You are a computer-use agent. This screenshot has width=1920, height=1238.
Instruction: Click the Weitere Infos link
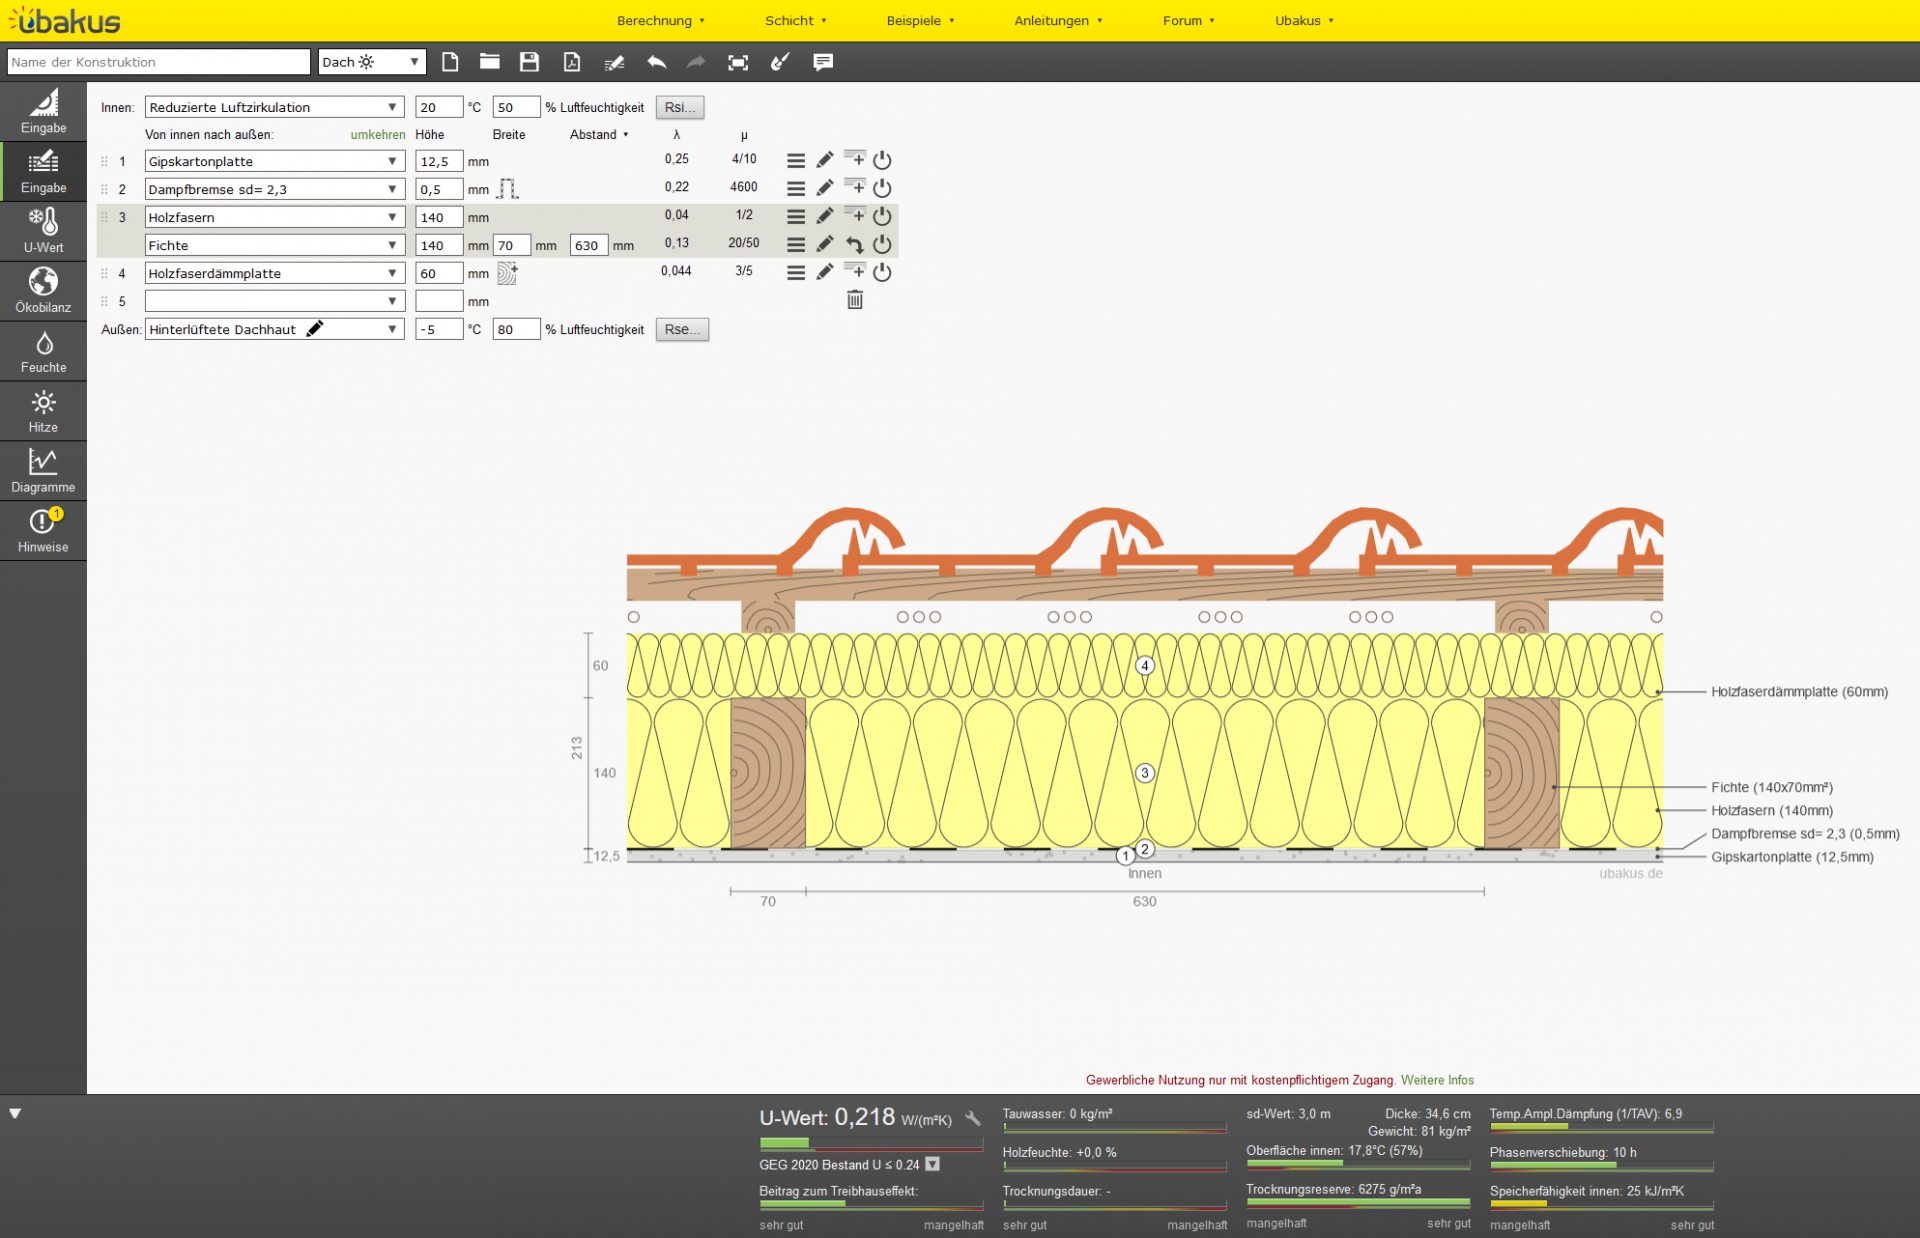tap(1437, 1080)
